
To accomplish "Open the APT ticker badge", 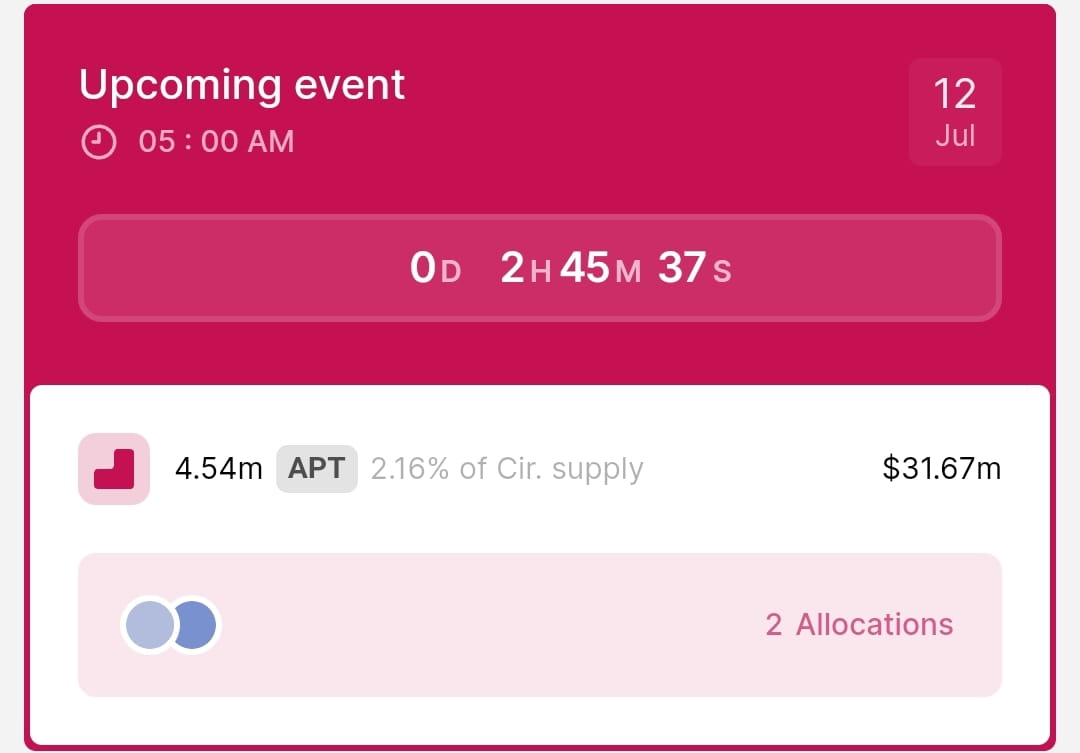I will coord(317,468).
